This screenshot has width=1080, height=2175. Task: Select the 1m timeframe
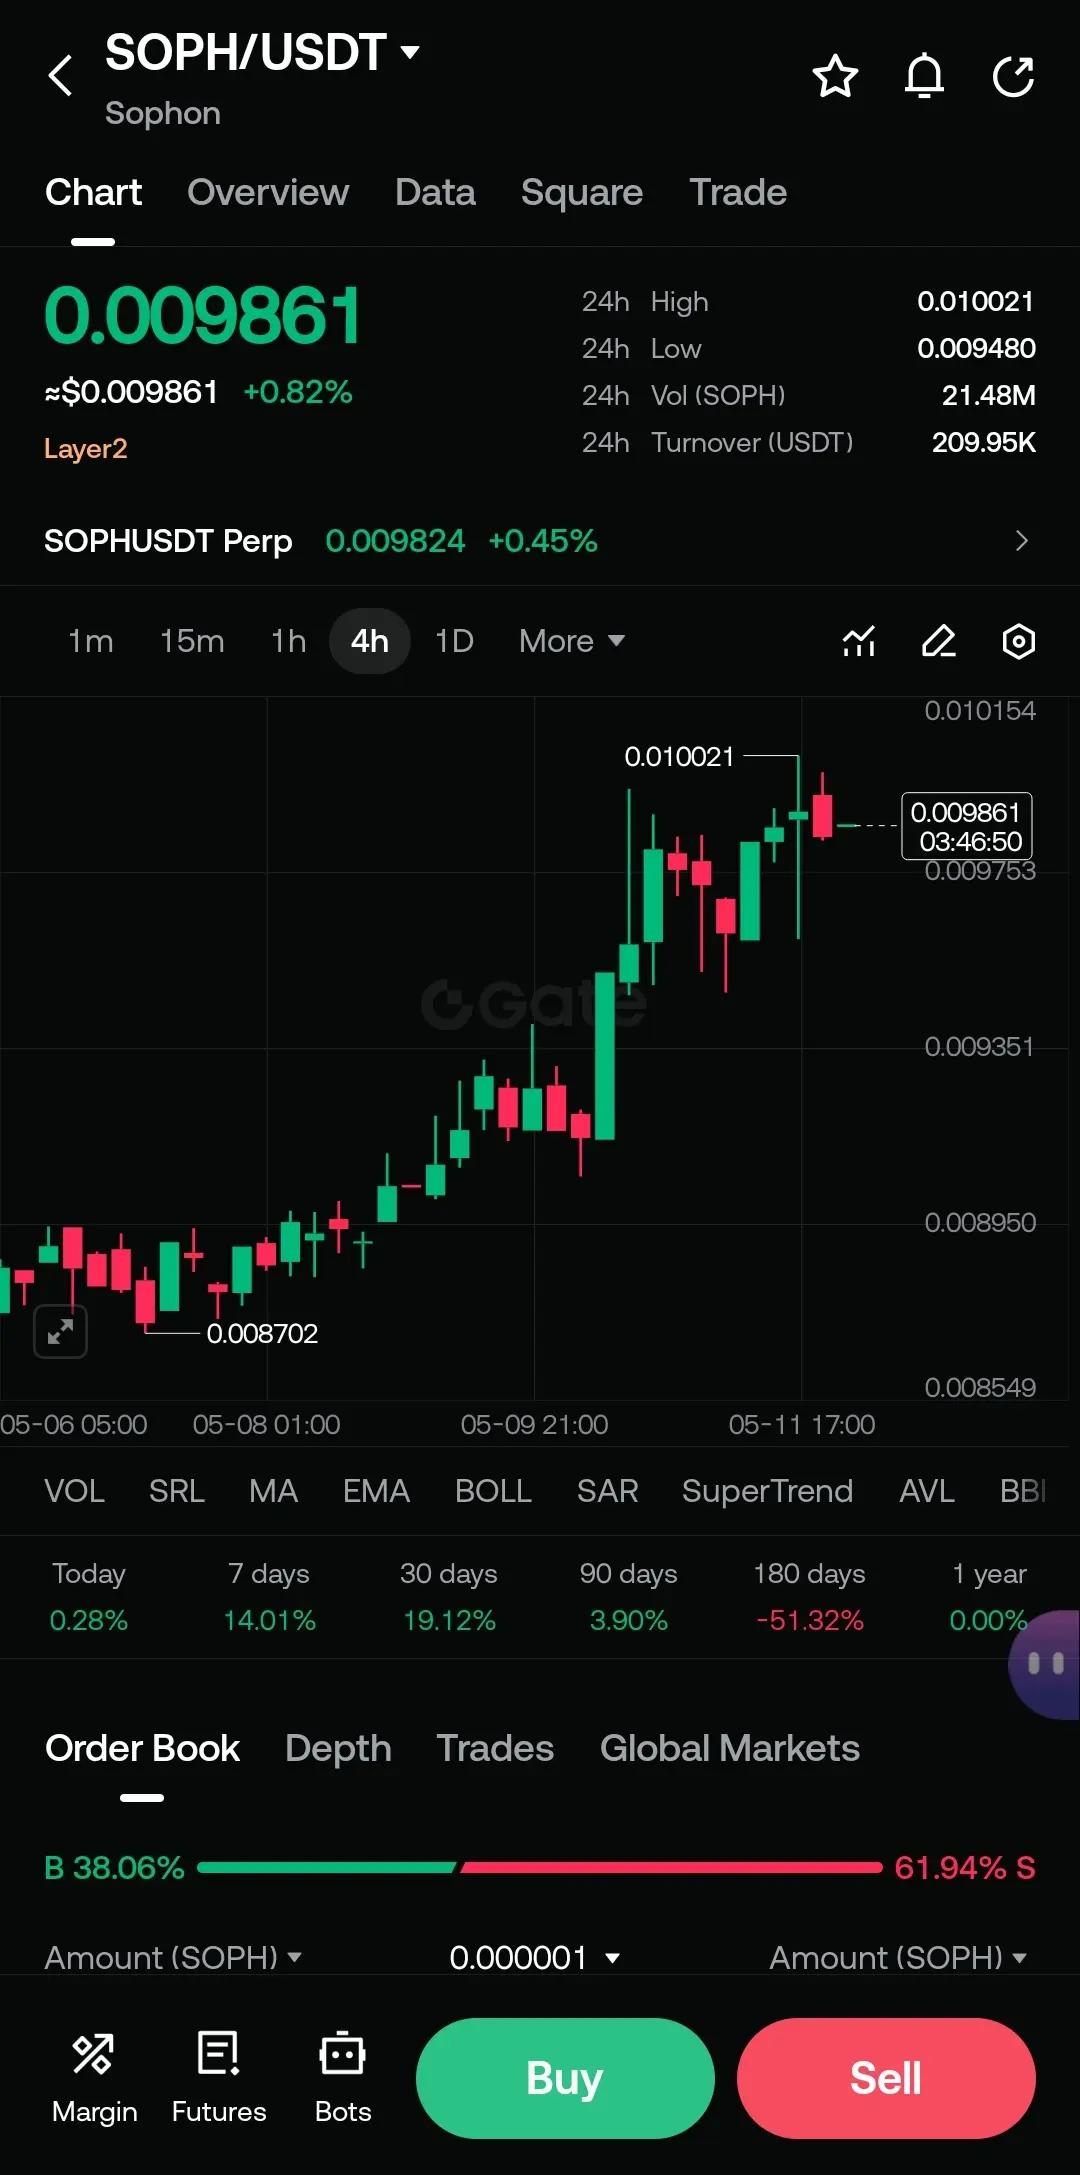[90, 641]
